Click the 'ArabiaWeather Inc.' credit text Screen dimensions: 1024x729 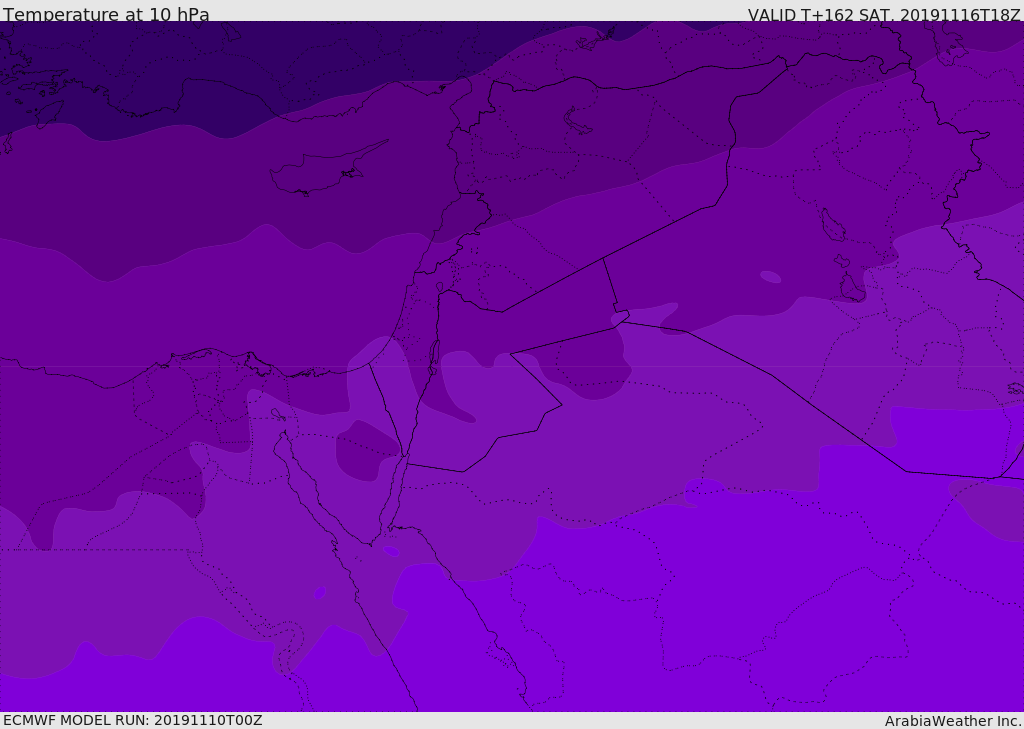click(952, 721)
